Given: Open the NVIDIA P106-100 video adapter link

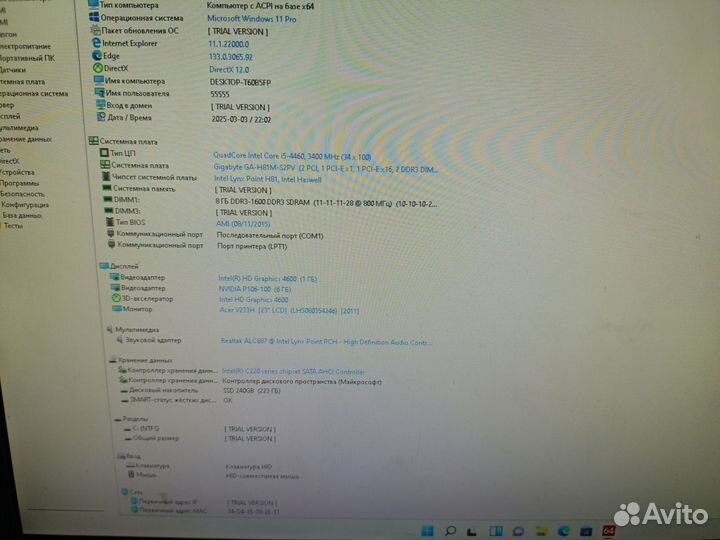Looking at the screenshot, I should (255, 289).
